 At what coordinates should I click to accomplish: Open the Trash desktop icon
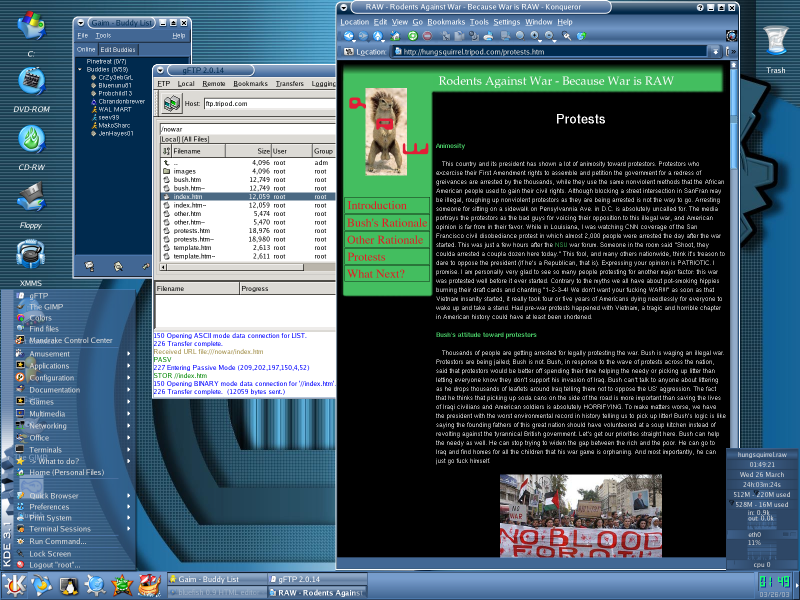pos(776,41)
